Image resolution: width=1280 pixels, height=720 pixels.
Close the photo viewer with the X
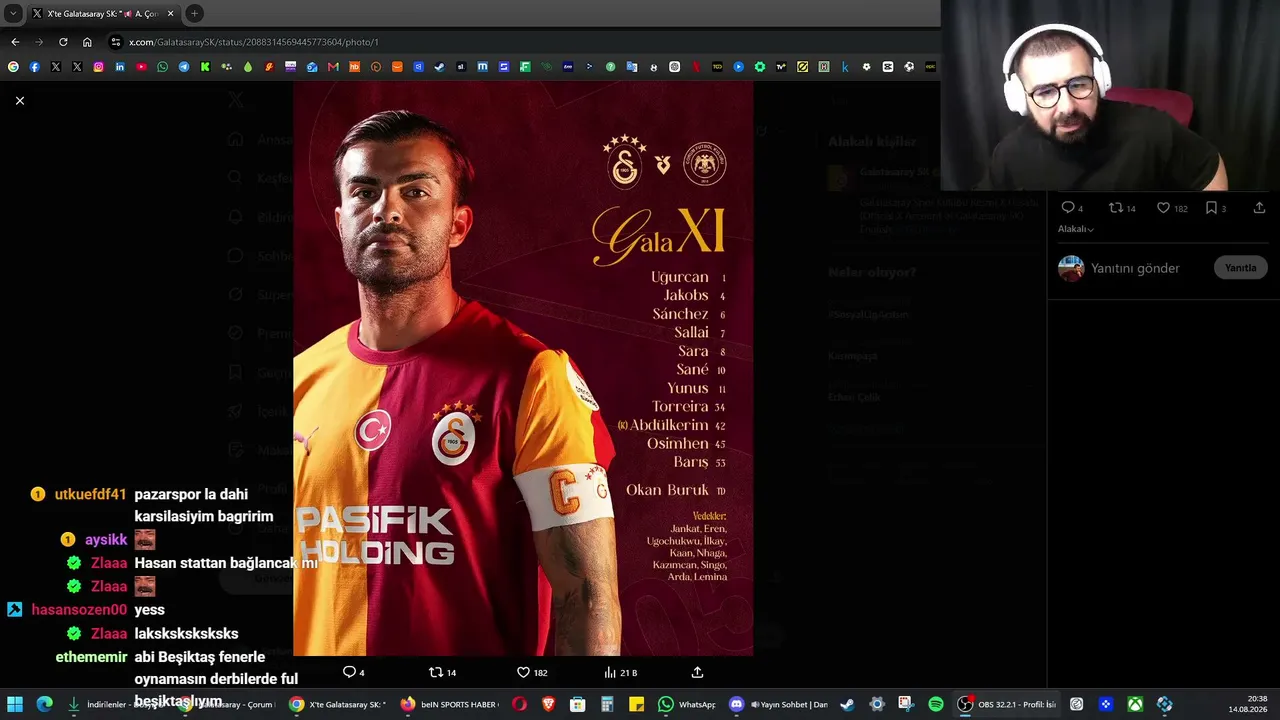tap(19, 100)
